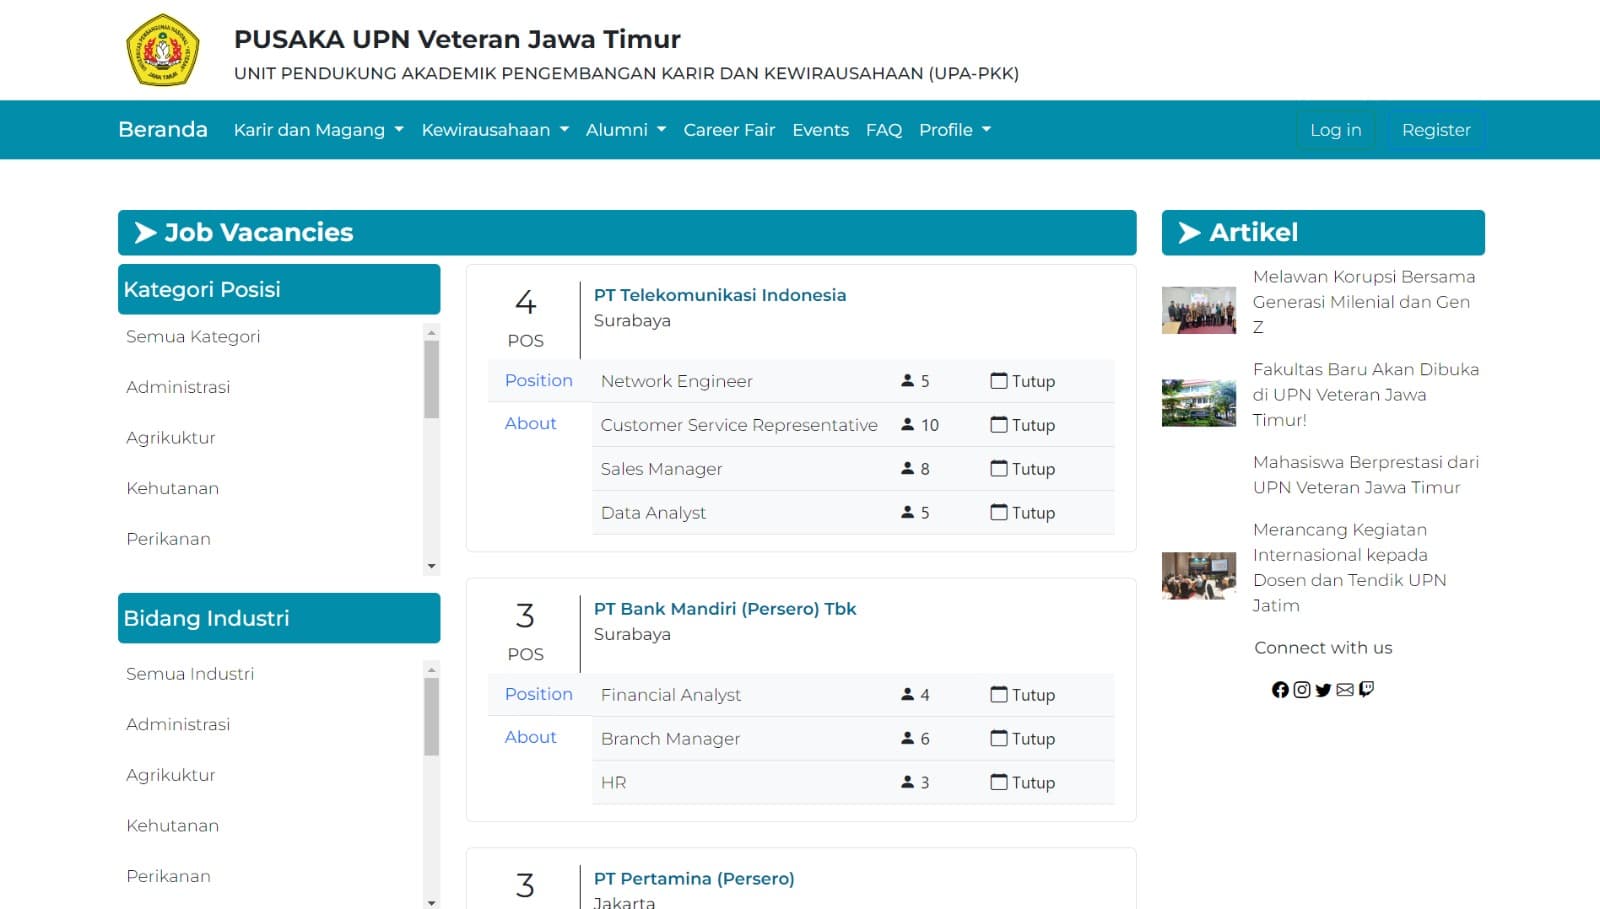Open the university's Facebook page icon
Image resolution: width=1600 pixels, height=909 pixels.
pos(1281,689)
